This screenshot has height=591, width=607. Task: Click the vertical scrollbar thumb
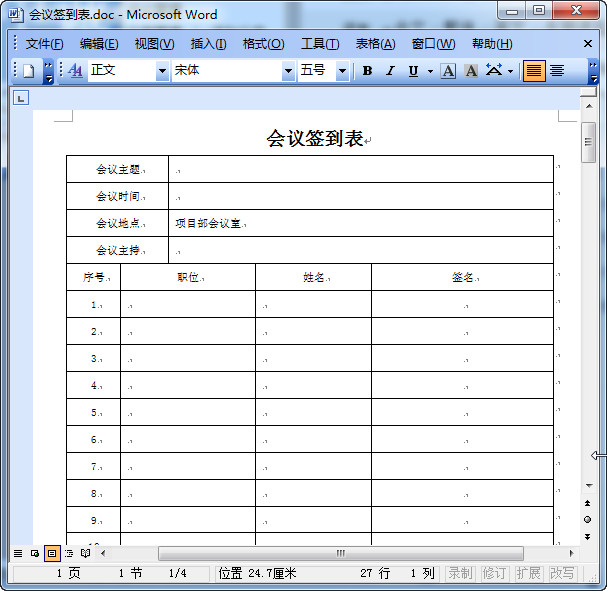pyautogui.click(x=588, y=142)
